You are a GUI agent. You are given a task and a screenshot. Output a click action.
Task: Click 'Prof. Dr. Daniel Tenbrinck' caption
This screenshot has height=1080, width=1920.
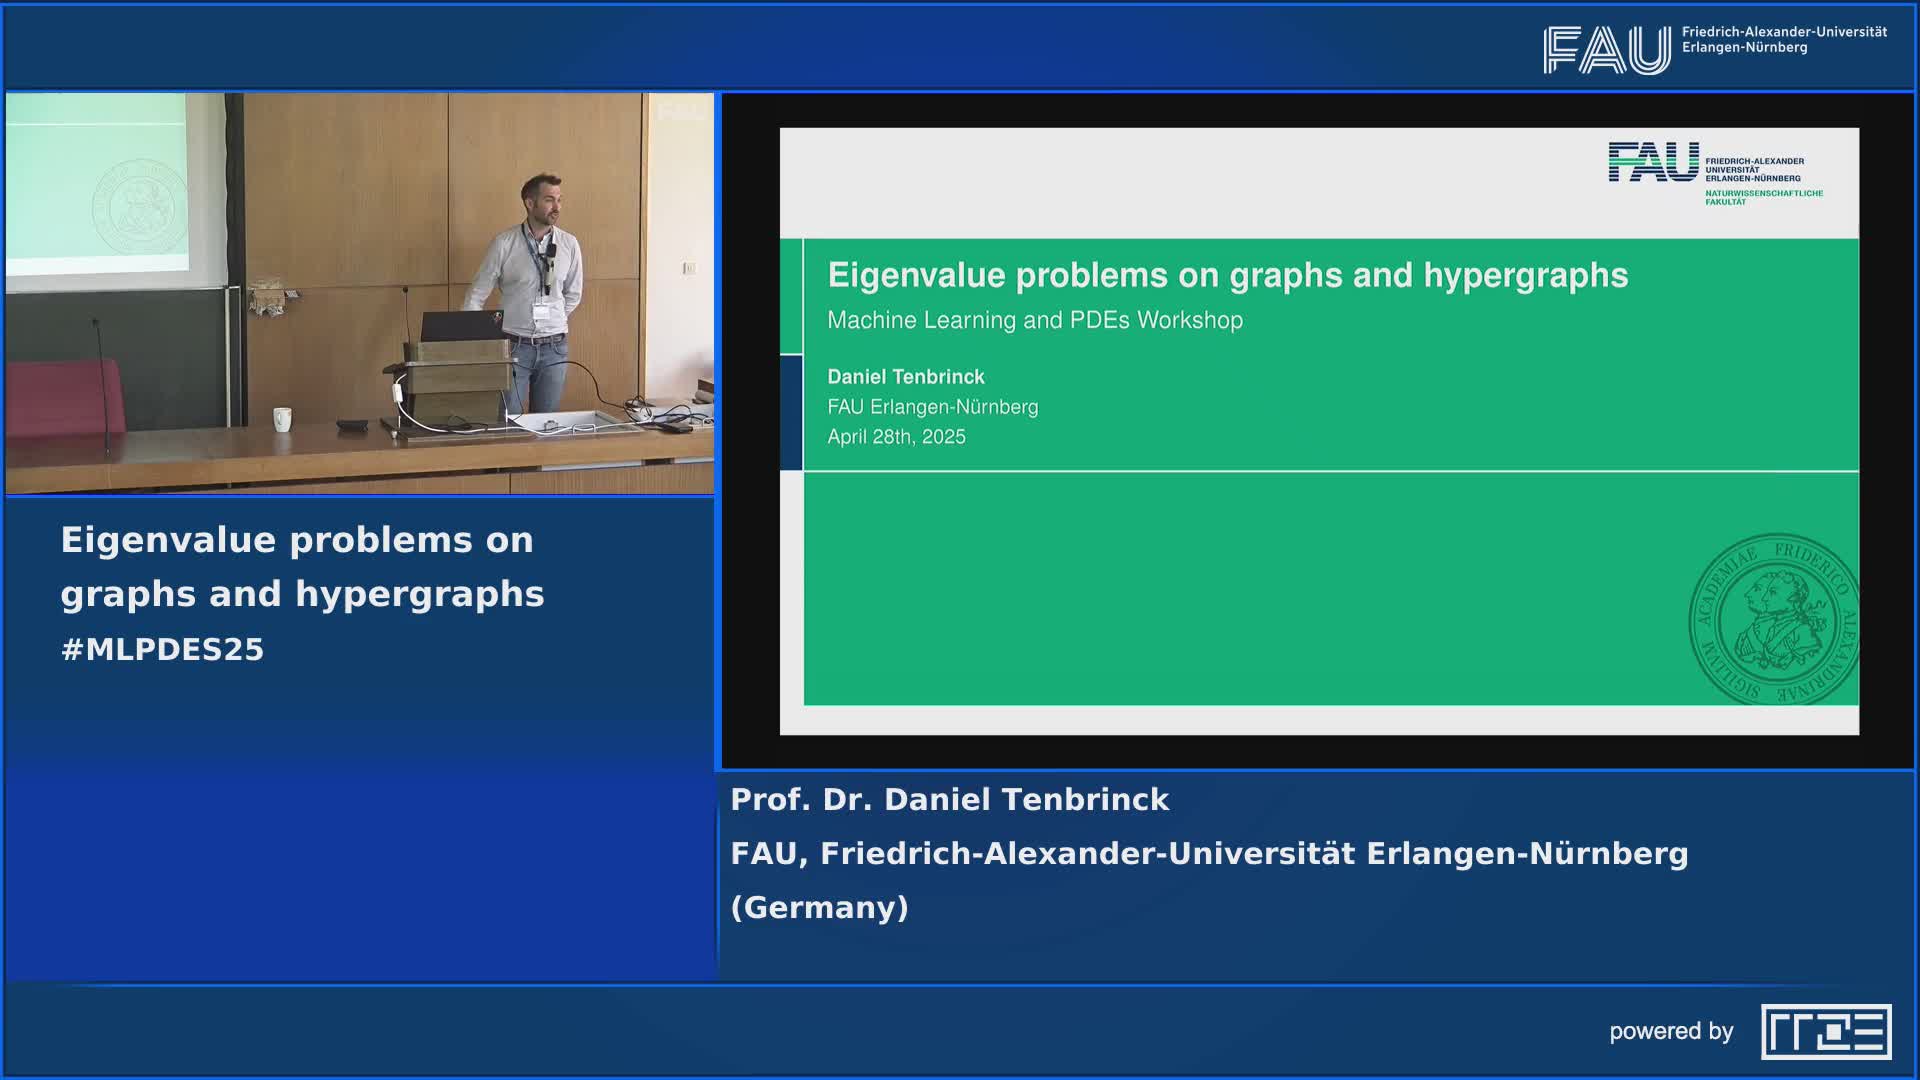pyautogui.click(x=949, y=800)
